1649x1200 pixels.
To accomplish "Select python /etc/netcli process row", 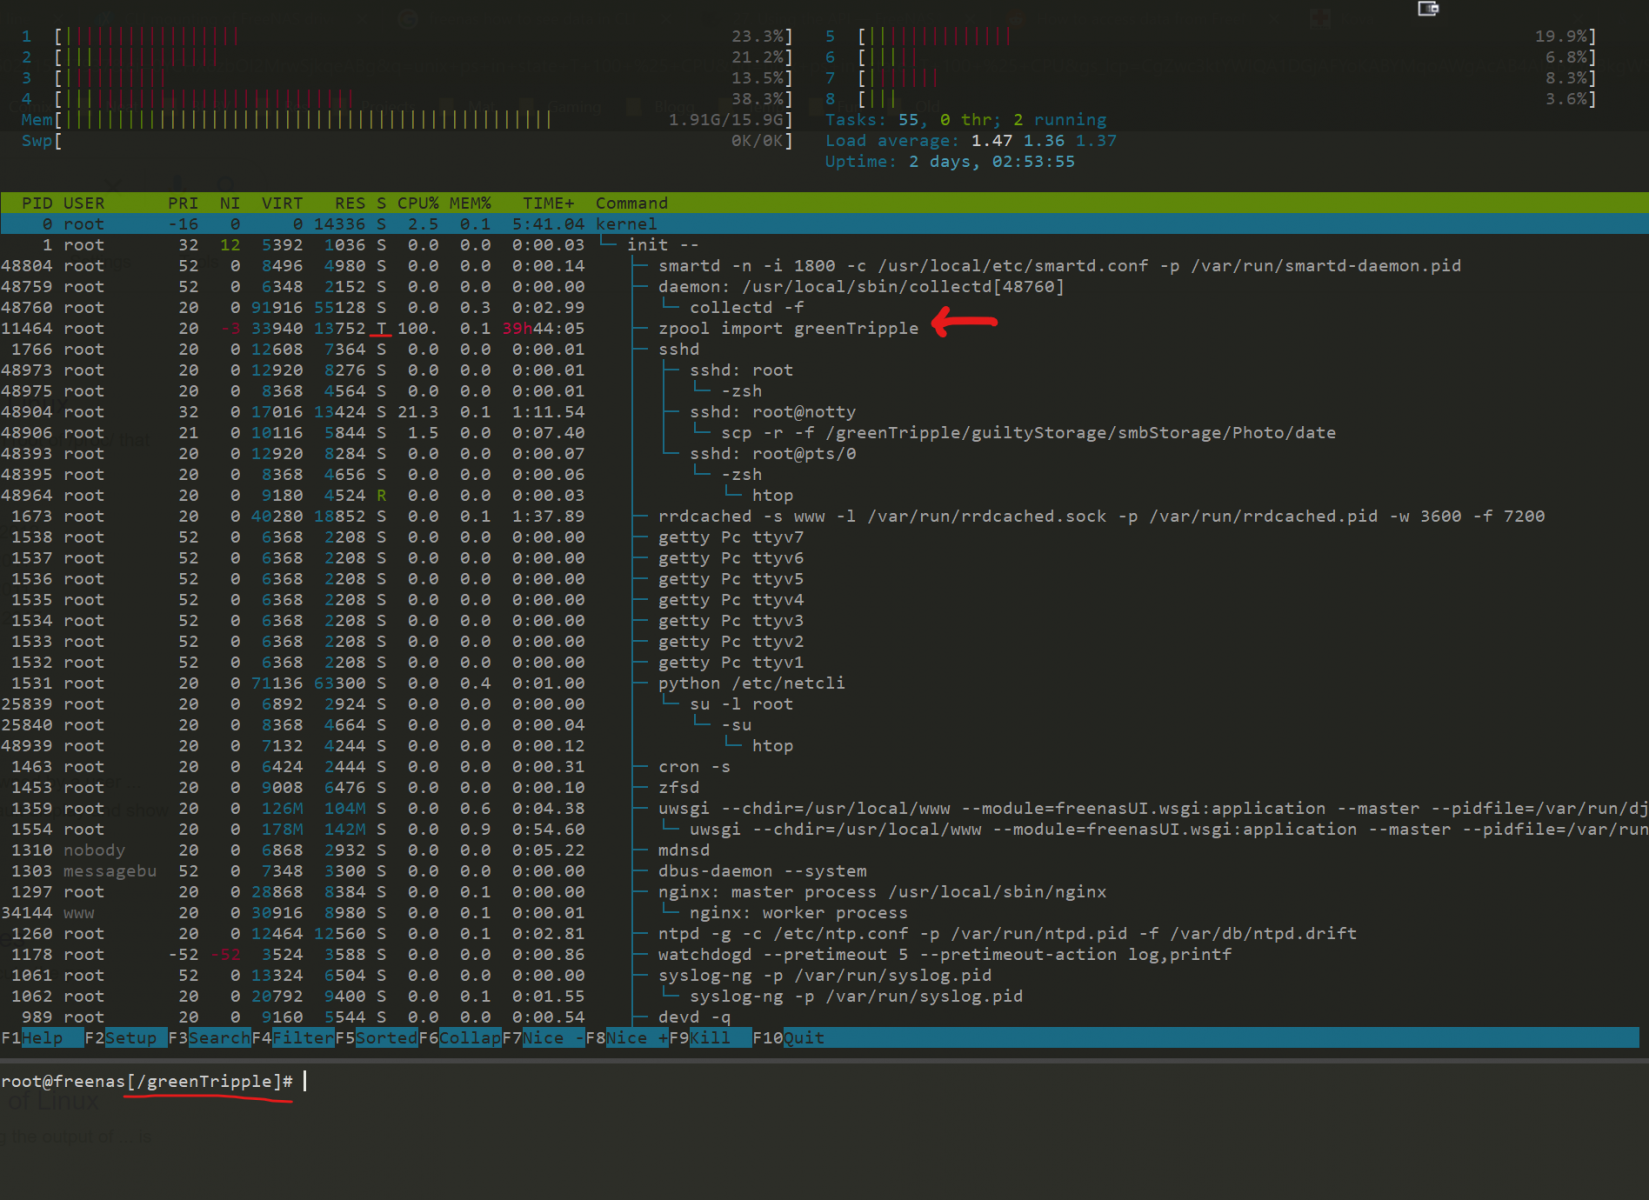I will (824, 683).
